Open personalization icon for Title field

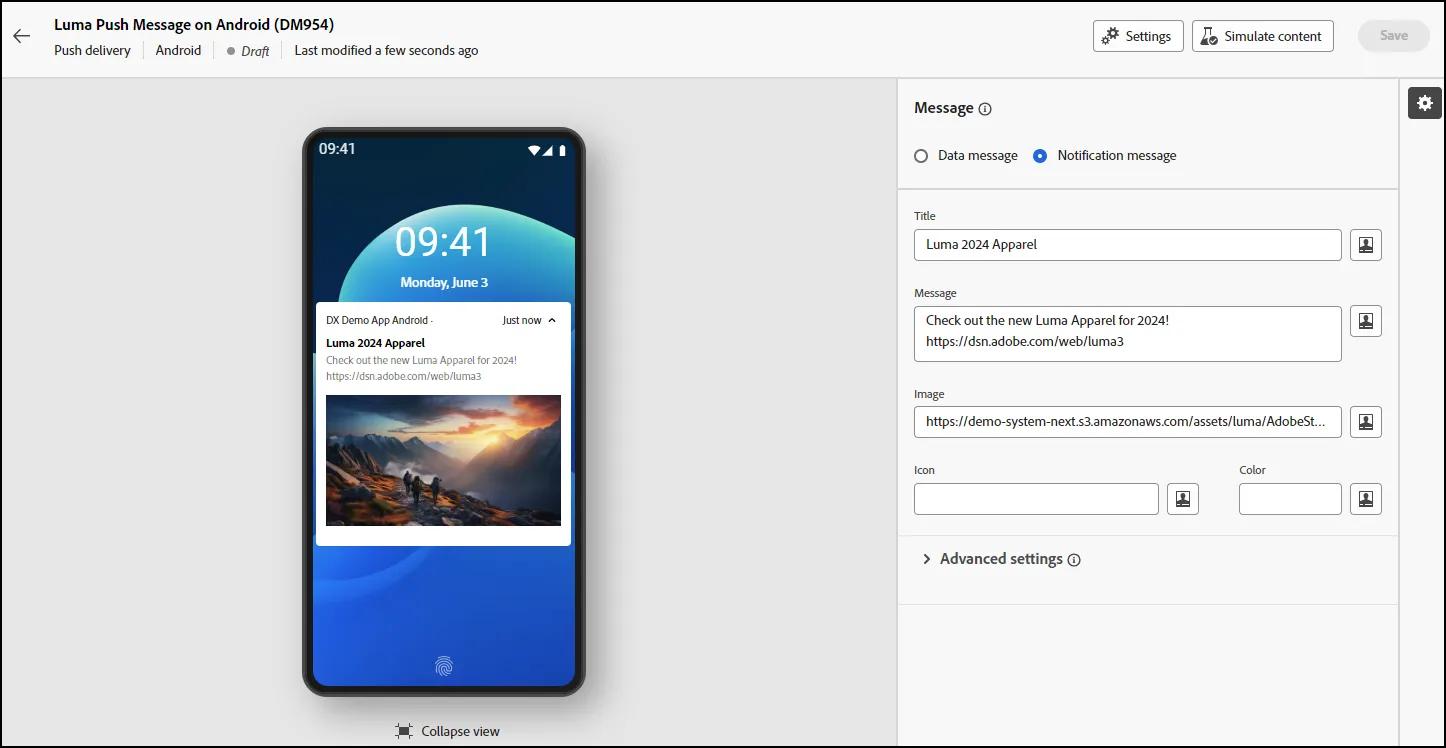(x=1366, y=245)
